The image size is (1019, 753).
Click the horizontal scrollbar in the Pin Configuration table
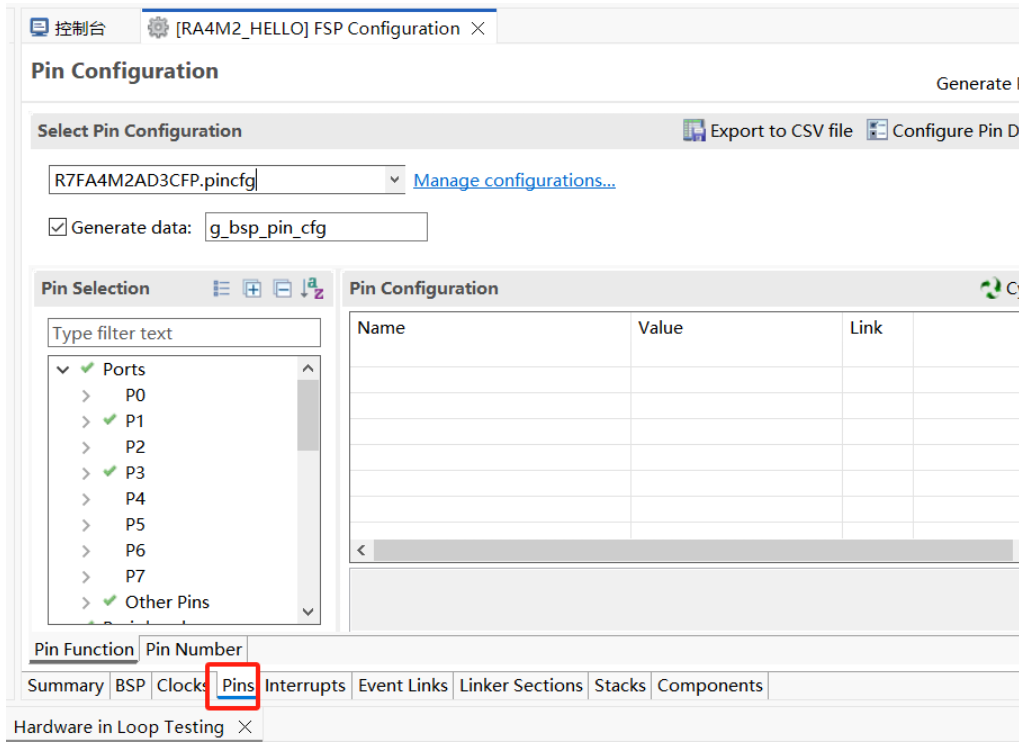pyautogui.click(x=692, y=550)
